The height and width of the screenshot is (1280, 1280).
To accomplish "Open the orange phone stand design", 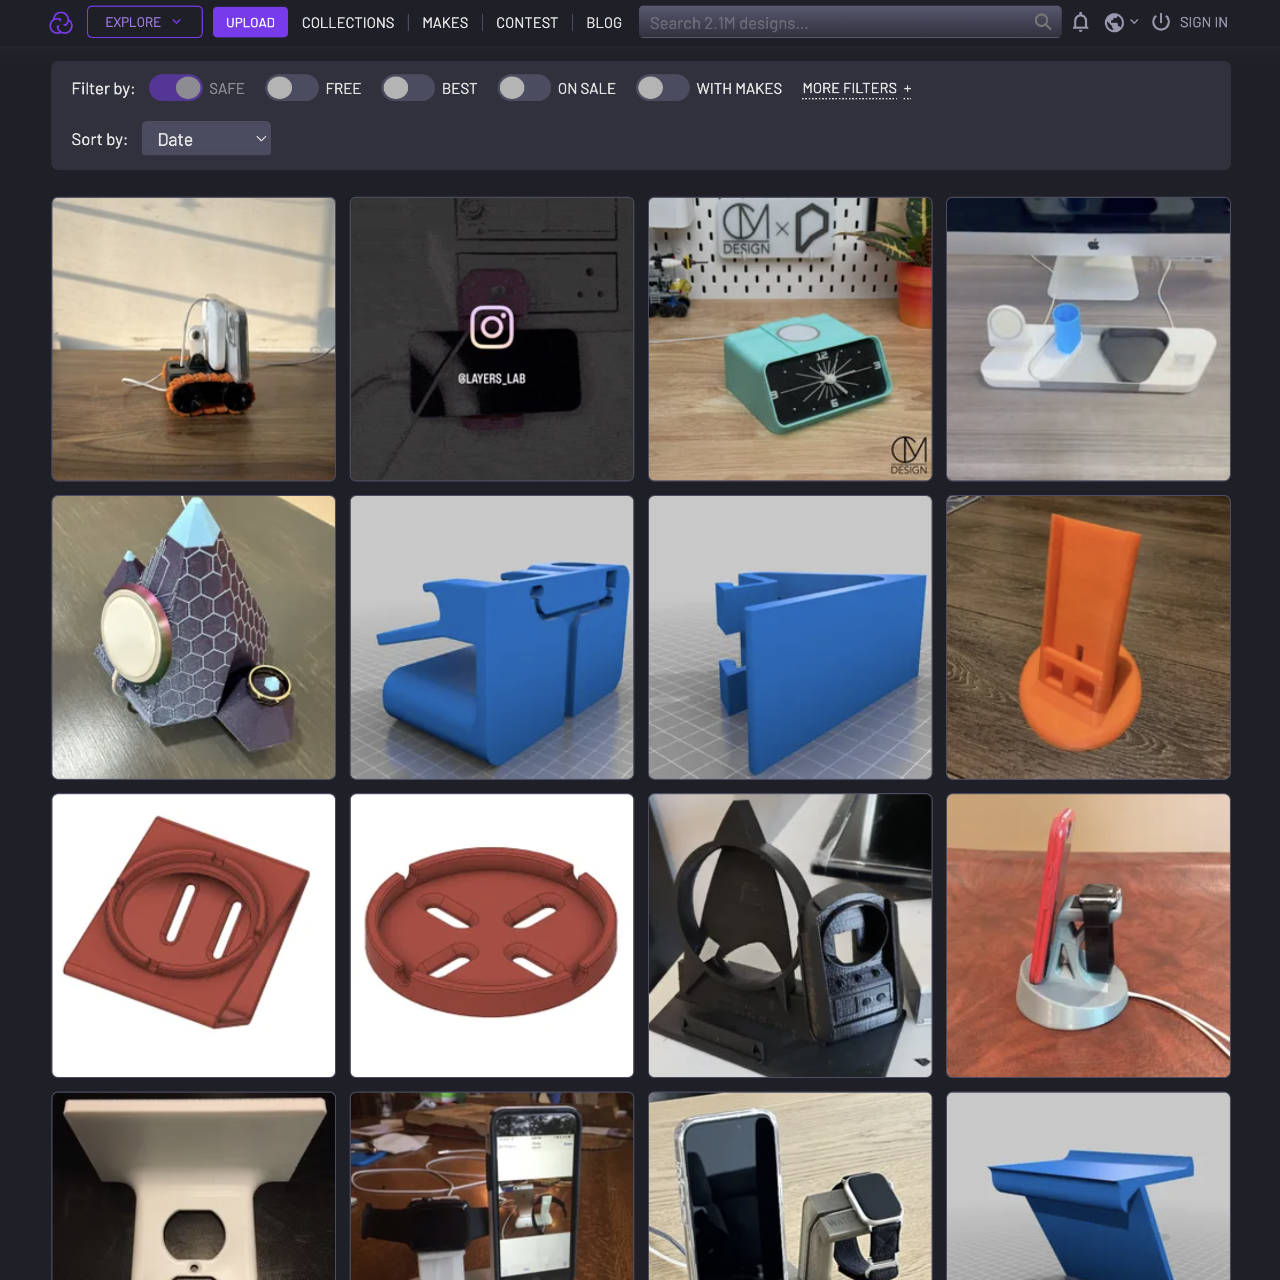I will (x=1088, y=637).
